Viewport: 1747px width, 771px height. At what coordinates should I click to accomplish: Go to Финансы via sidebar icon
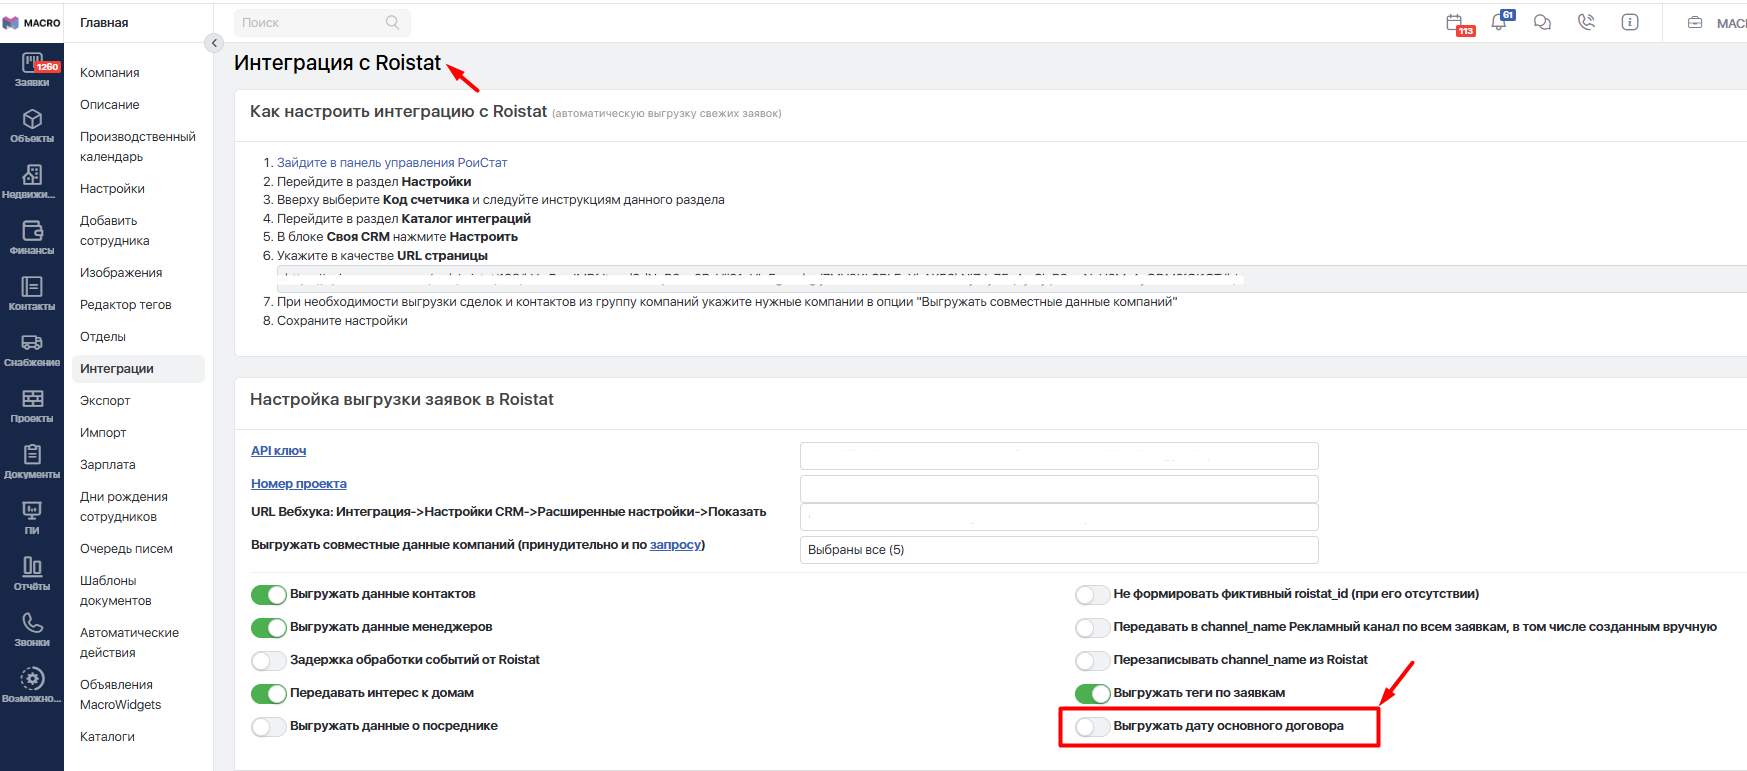32,236
